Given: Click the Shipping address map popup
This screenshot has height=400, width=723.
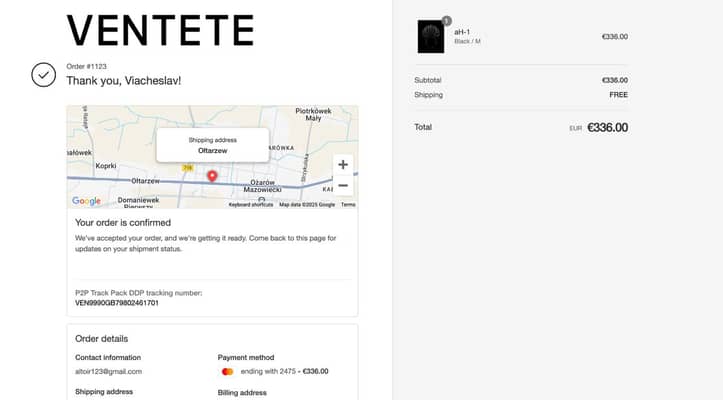Looking at the screenshot, I should pyautogui.click(x=212, y=145).
